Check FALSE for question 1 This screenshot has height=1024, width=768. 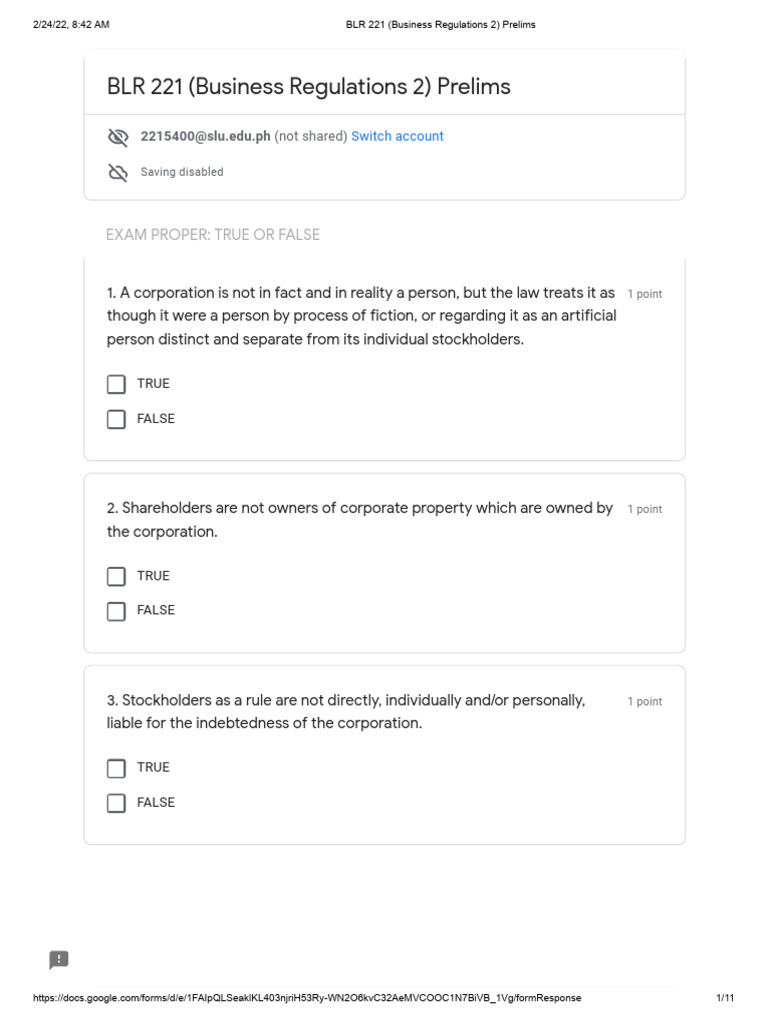[x=117, y=419]
